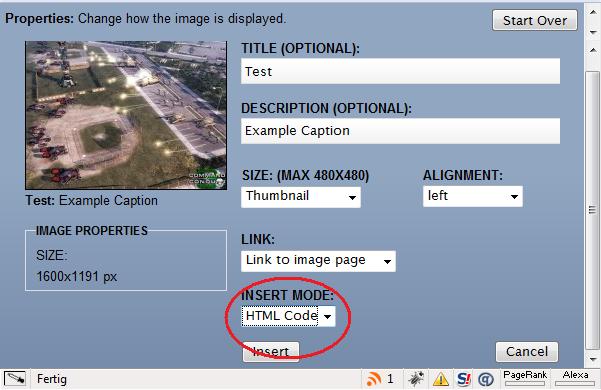This screenshot has height=390, width=601.
Task: Click the Test: Example Caption text under image
Action: 92,200
